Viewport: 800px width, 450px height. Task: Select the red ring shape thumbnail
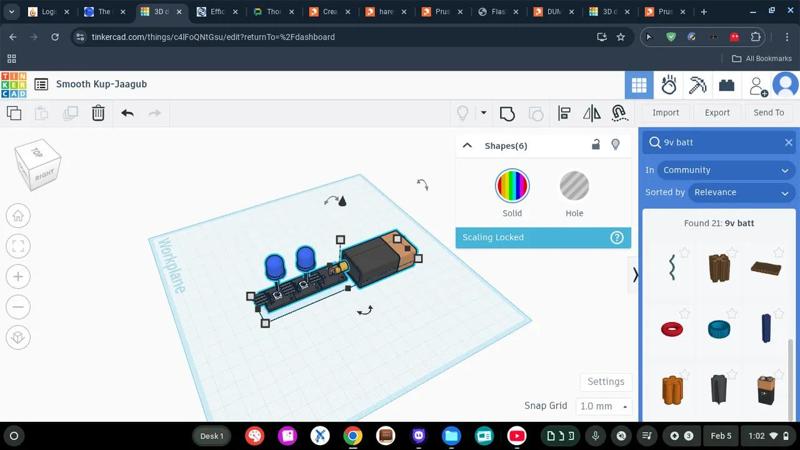click(x=672, y=329)
